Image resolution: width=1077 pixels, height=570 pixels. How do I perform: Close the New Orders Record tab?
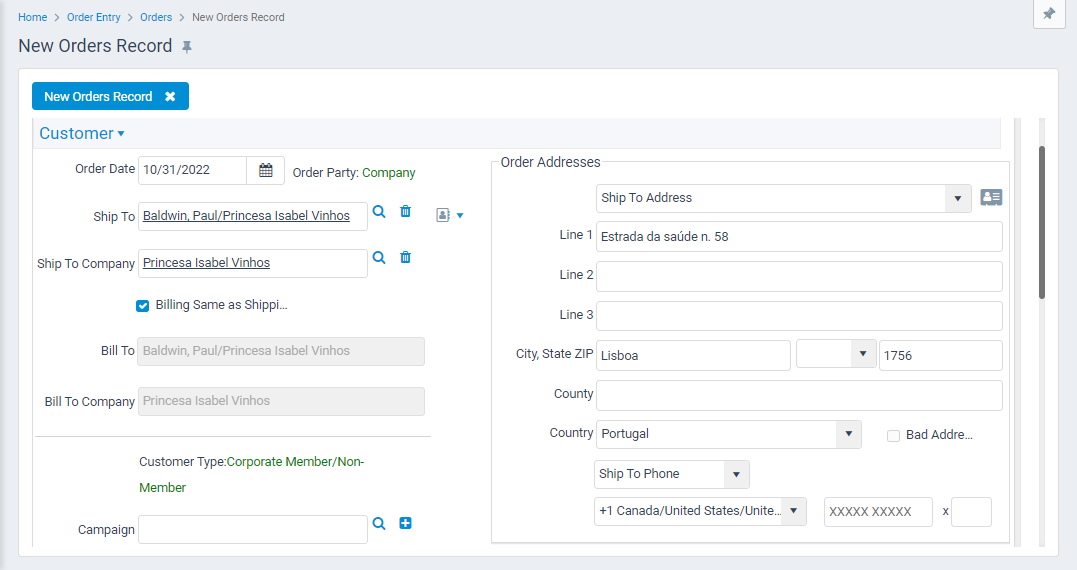170,97
